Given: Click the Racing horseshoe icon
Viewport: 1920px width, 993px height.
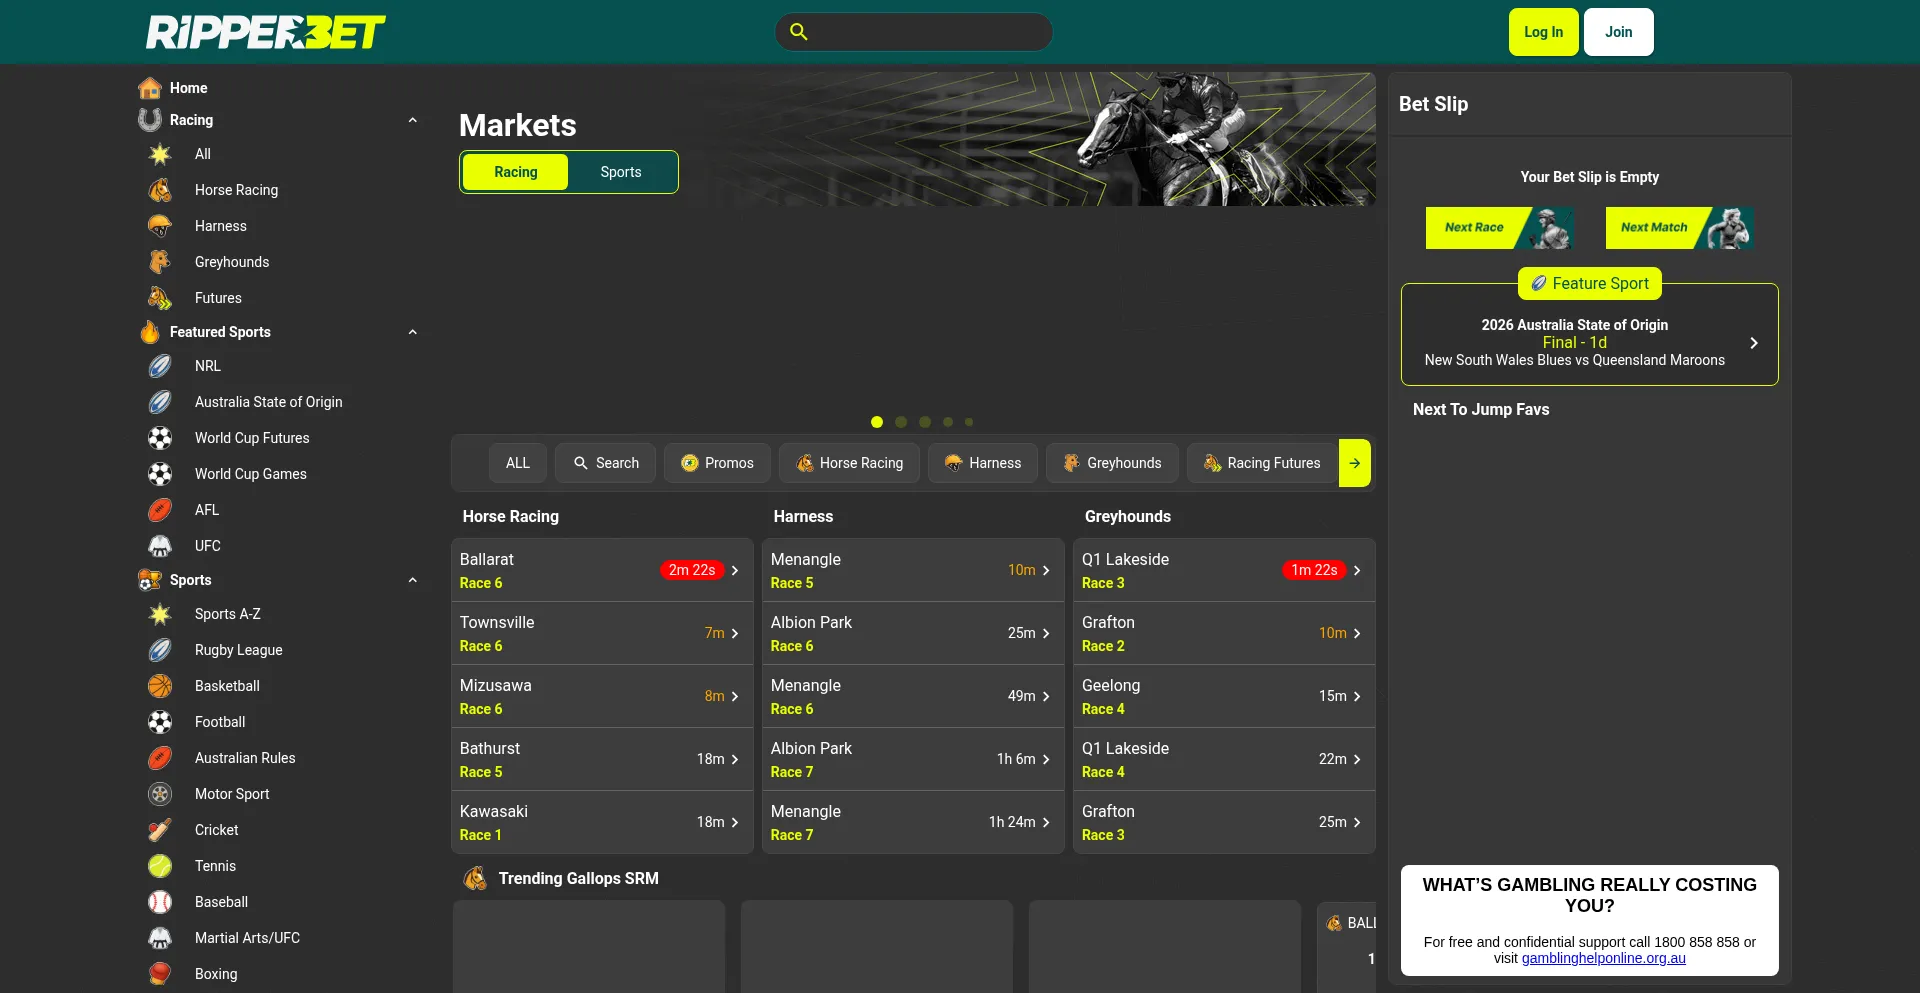Looking at the screenshot, I should tap(150, 120).
